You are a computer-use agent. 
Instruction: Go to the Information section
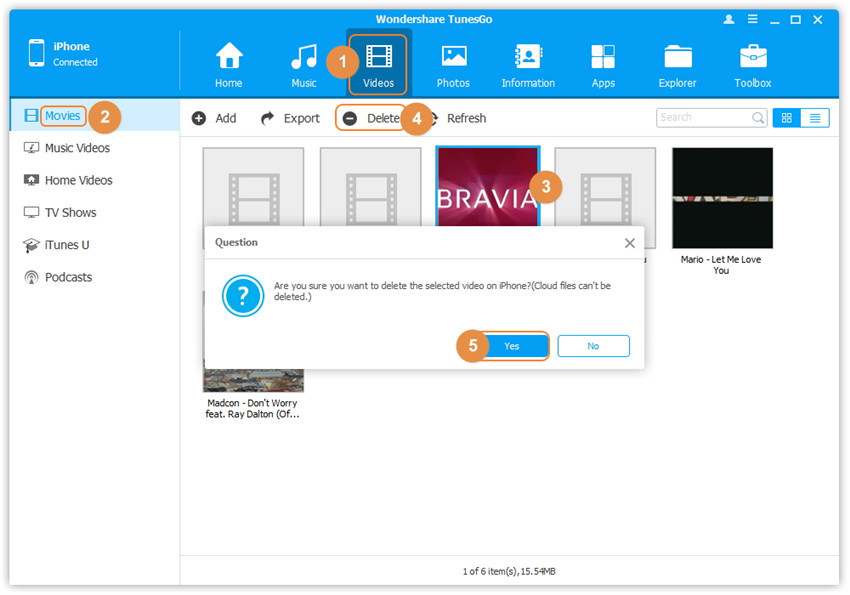tap(528, 64)
